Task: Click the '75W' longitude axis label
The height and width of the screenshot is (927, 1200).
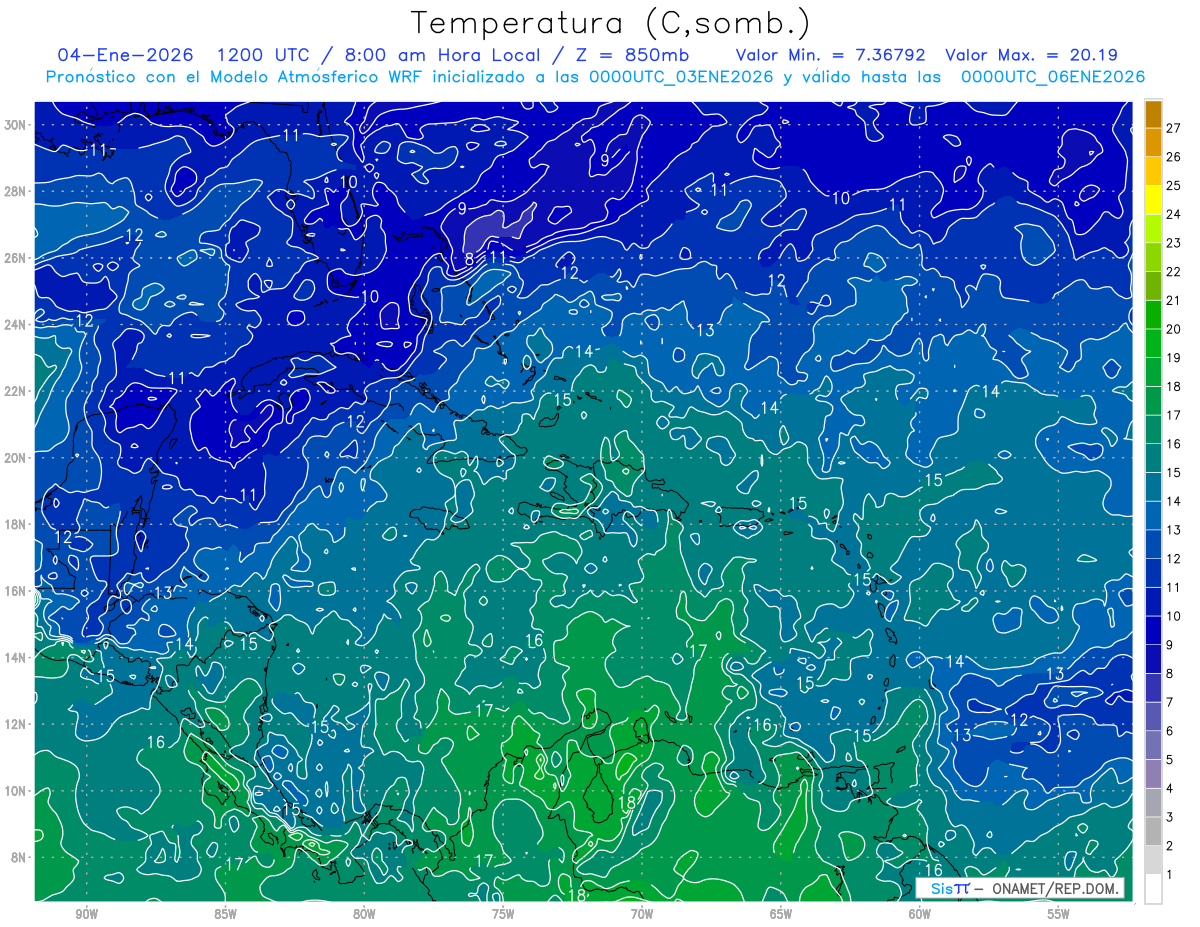Action: click(503, 914)
